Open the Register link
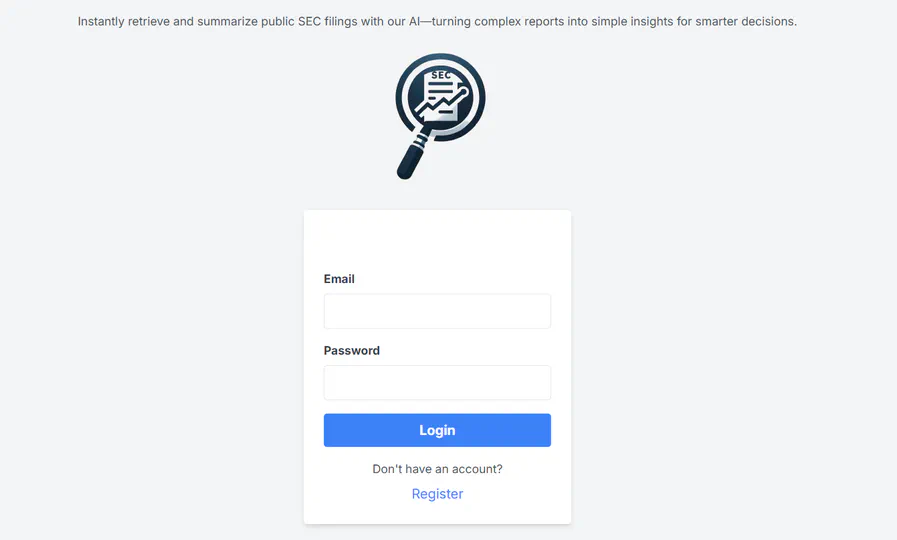The width and height of the screenshot is (897, 540). (x=437, y=494)
